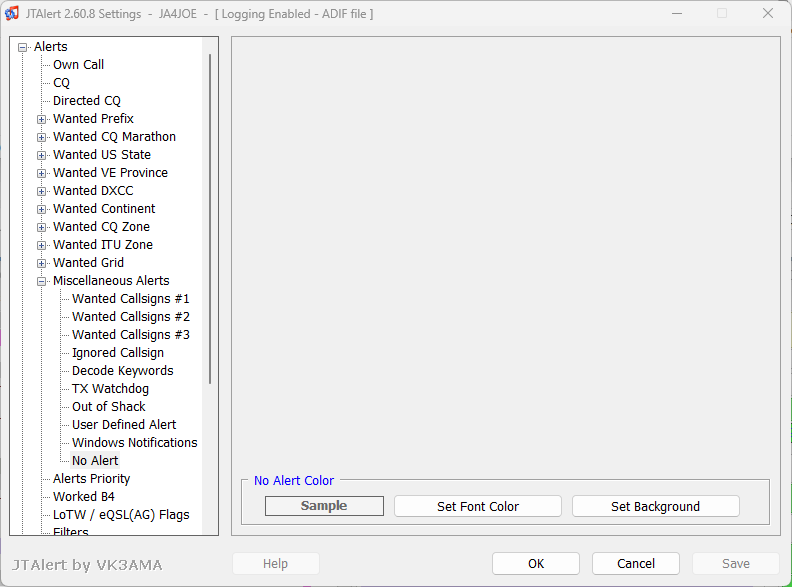This screenshot has width=792, height=587.
Task: Select Wanted CQ Zone item
Action: point(101,227)
